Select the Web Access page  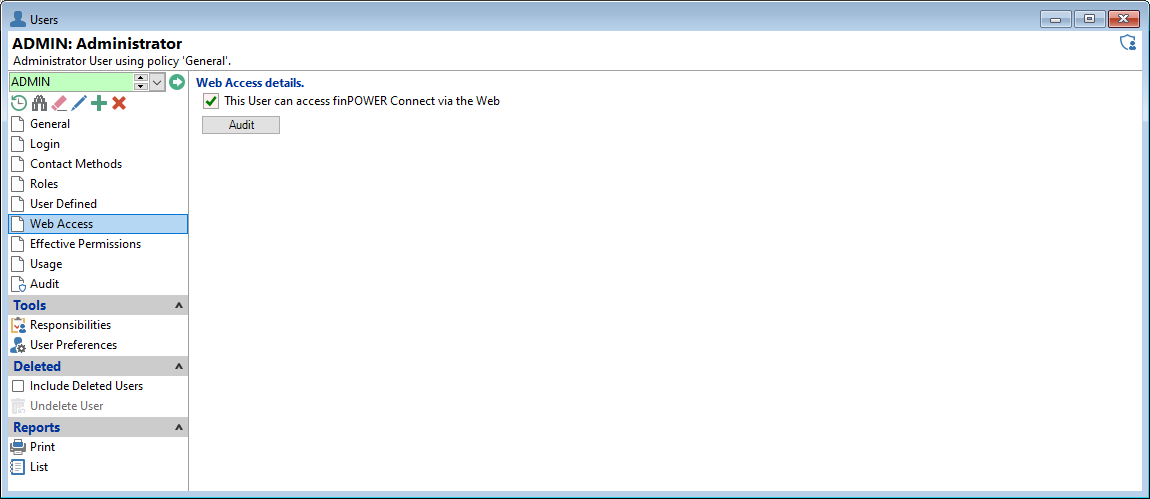(x=98, y=224)
